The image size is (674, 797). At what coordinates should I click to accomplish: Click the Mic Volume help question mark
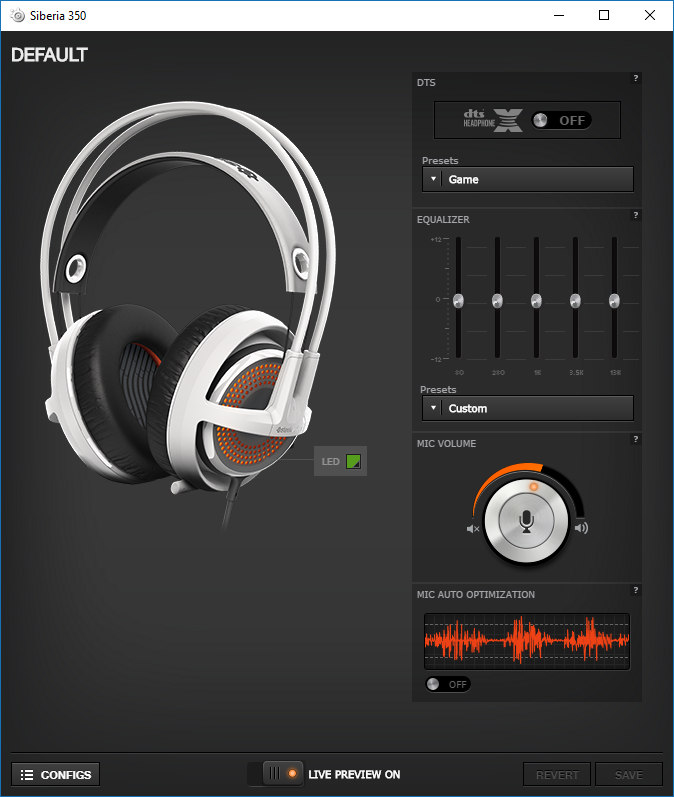635,439
